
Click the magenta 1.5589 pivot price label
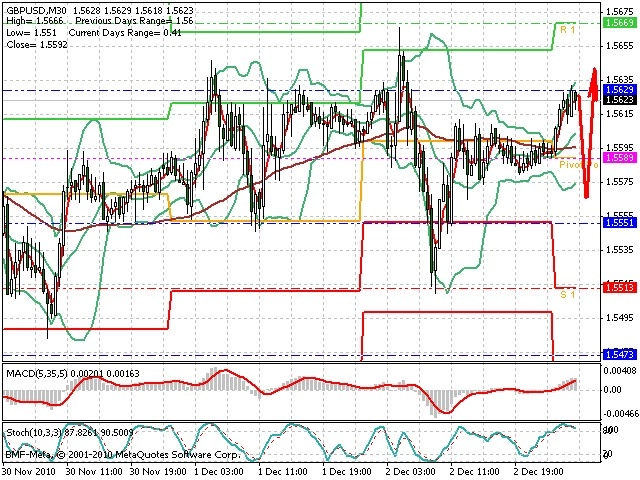(620, 158)
